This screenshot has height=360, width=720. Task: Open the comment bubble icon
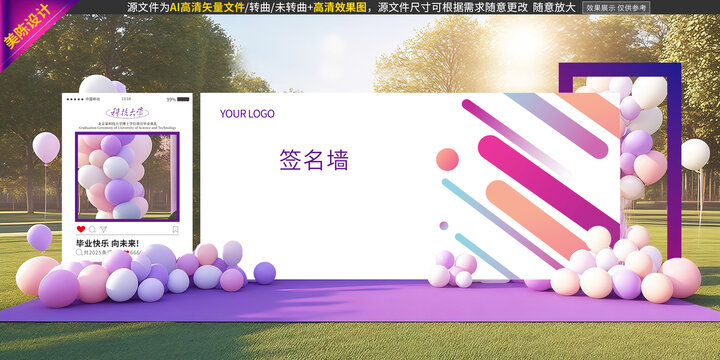pos(92,229)
